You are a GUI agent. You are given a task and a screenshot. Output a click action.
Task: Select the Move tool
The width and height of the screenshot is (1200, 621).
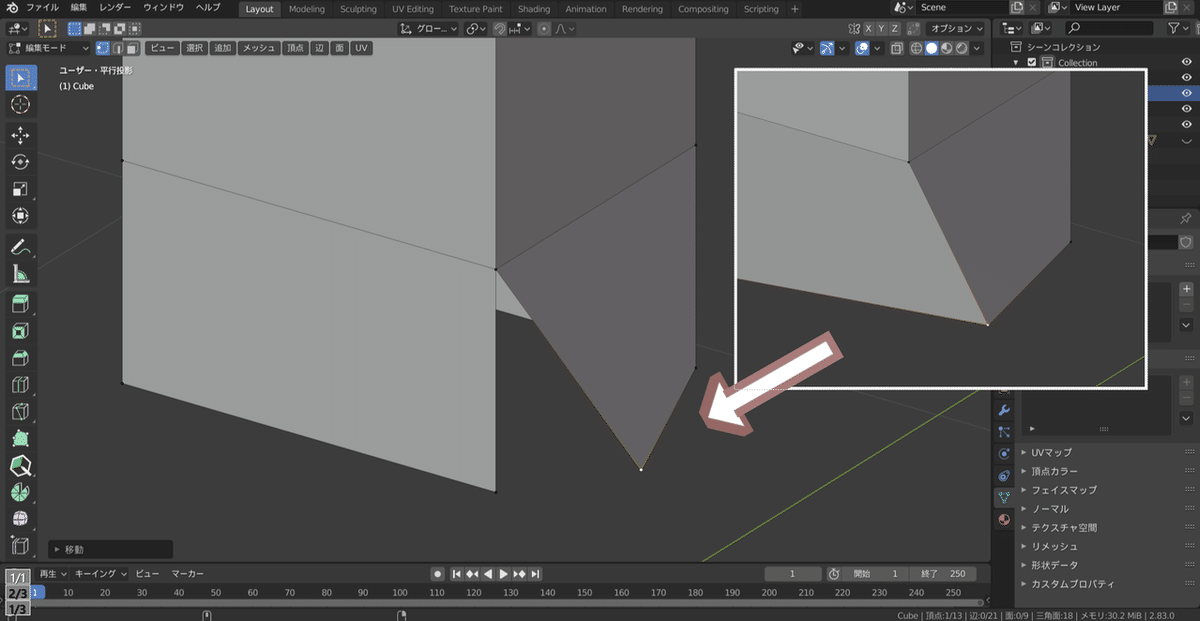click(21, 135)
